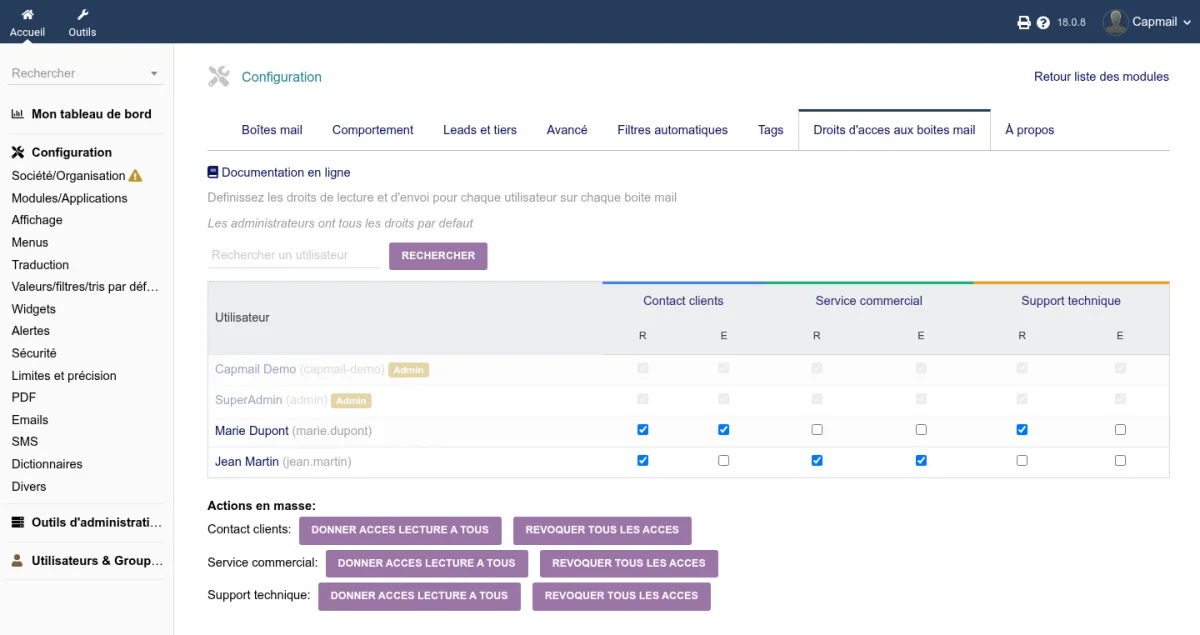Open Modules/Applications in the sidebar

[x=70, y=198]
